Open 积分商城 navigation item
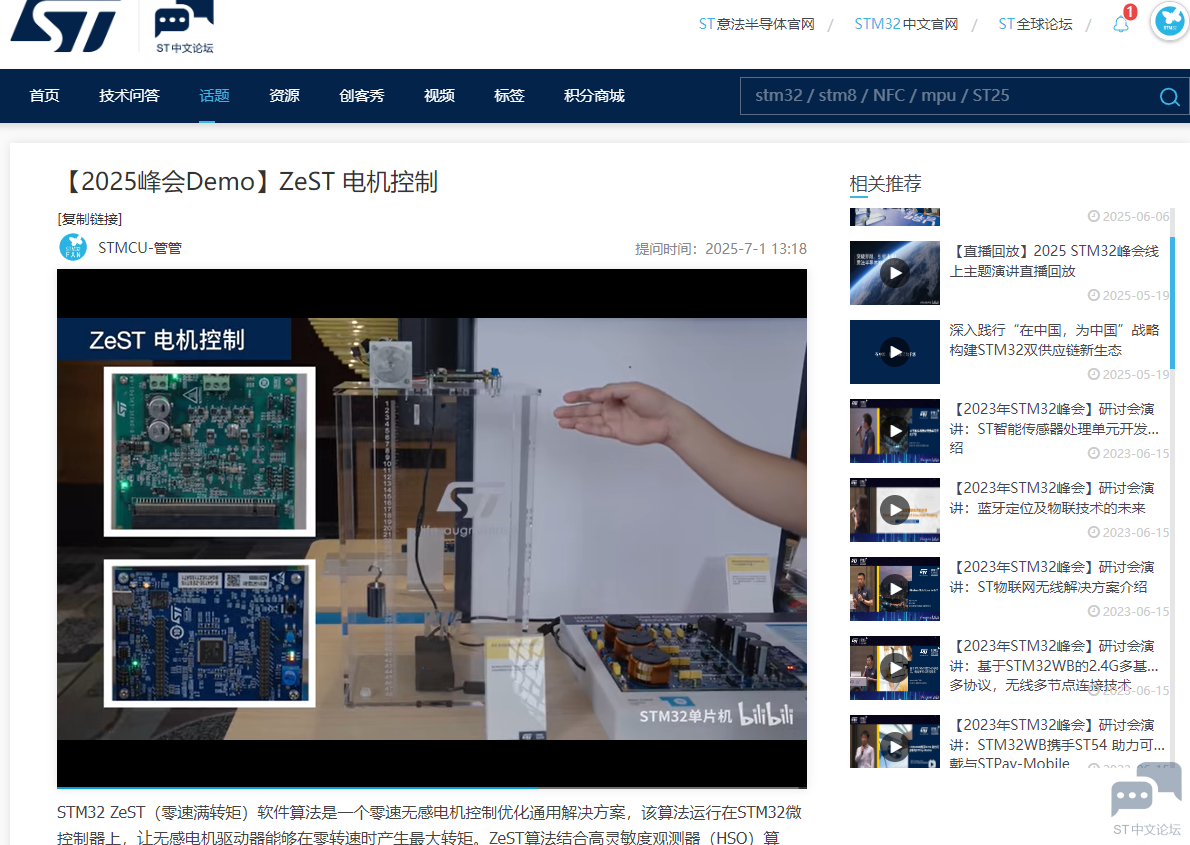Image resolution: width=1190 pixels, height=845 pixels. tap(593, 96)
